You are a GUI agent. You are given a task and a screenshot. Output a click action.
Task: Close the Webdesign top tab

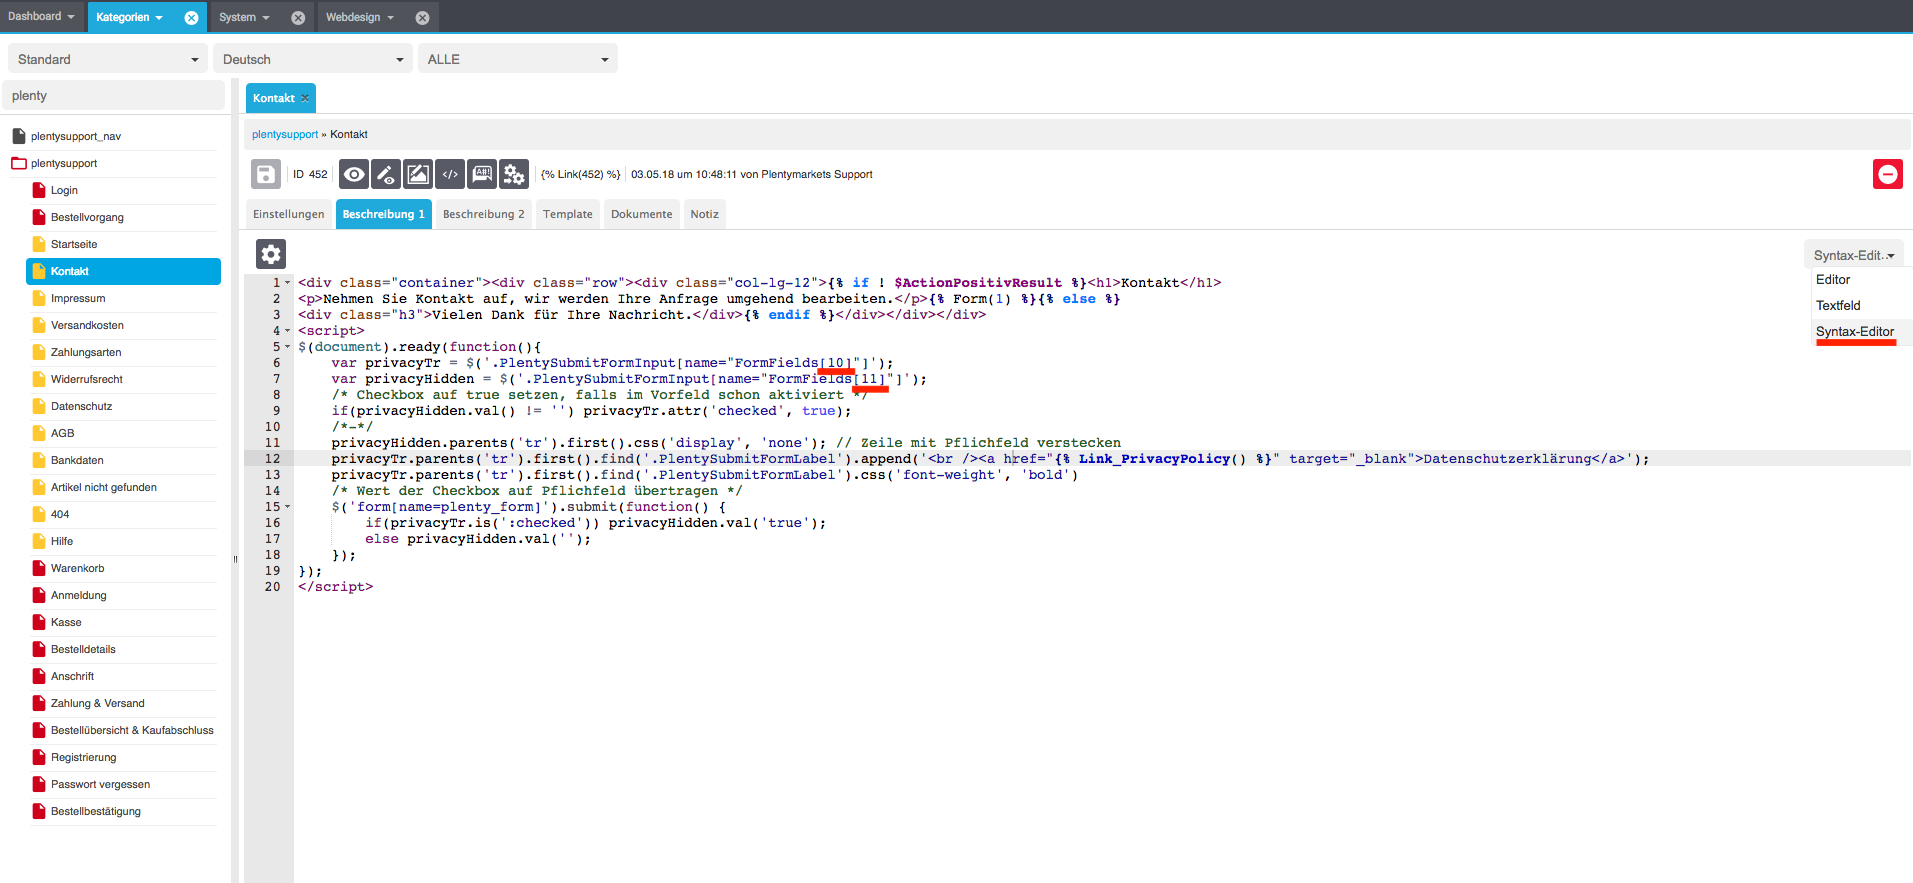tap(422, 17)
